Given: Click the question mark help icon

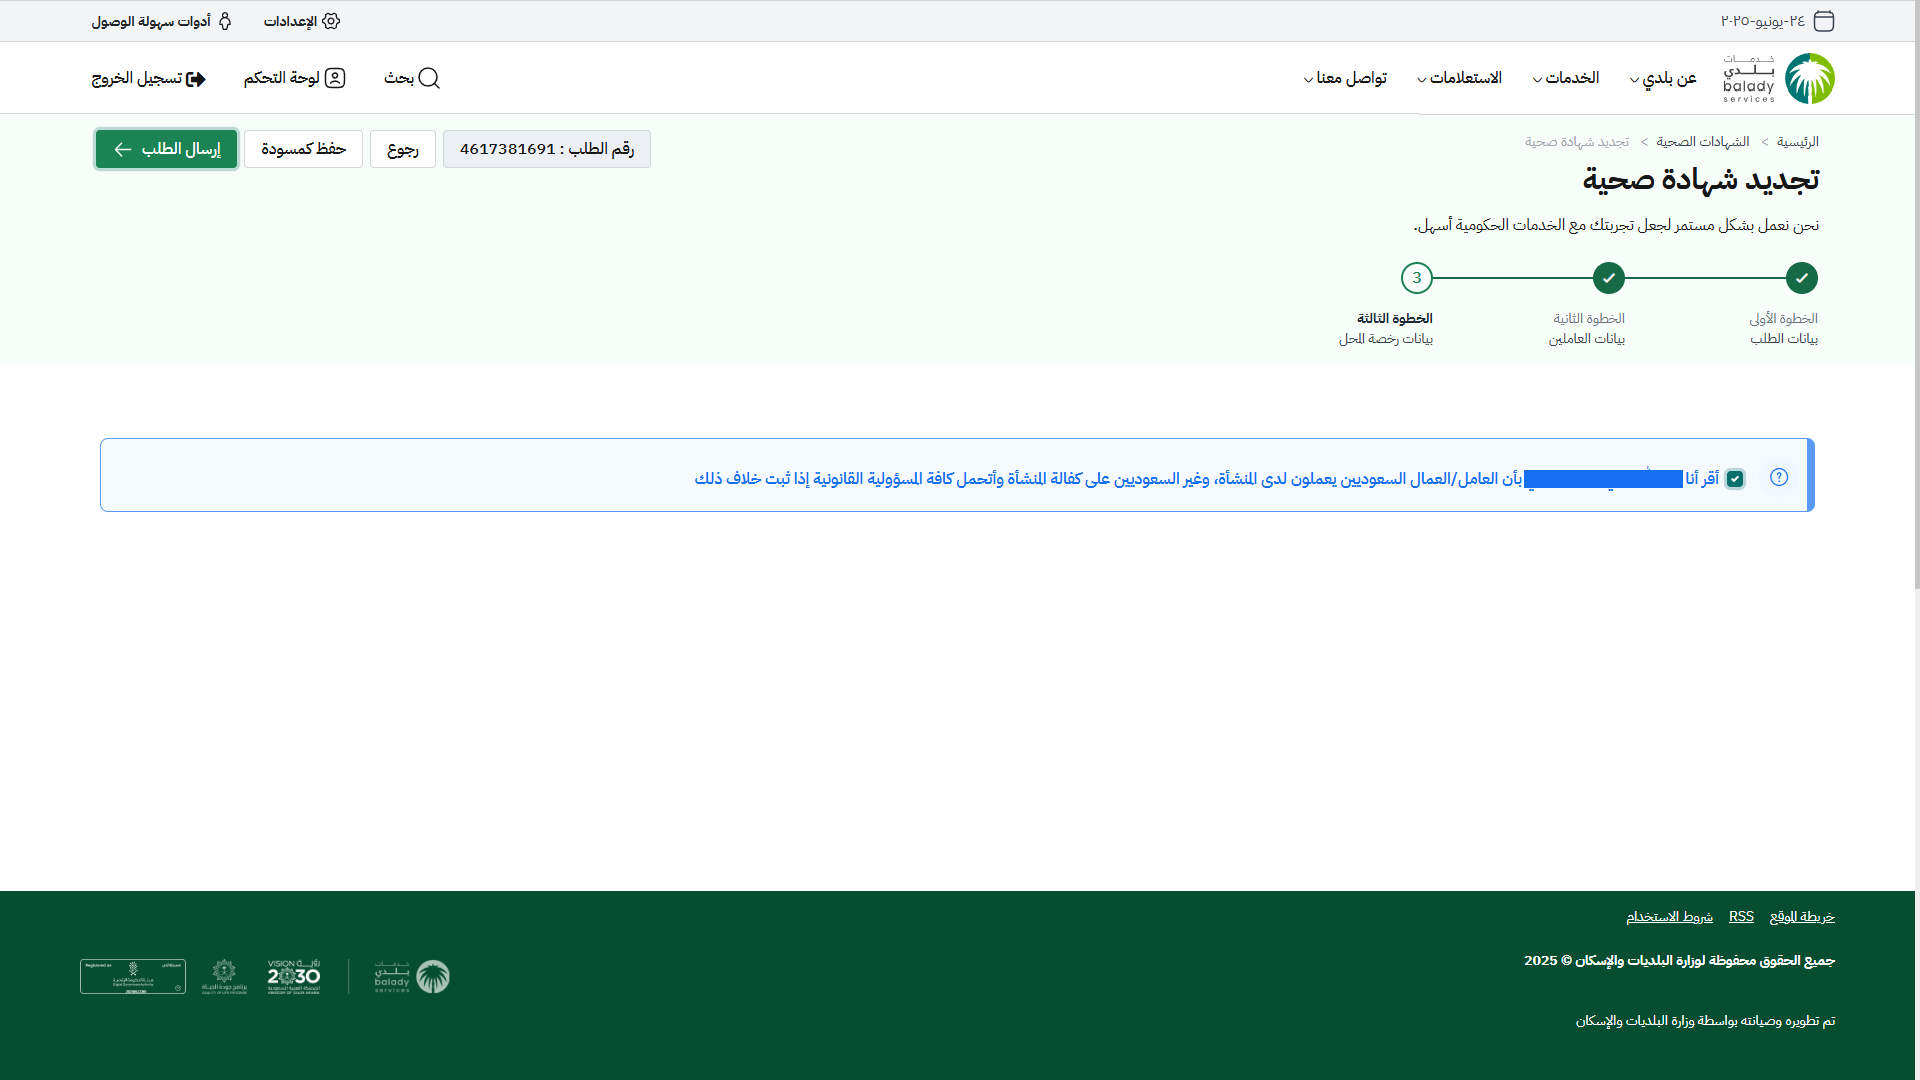Looking at the screenshot, I should pyautogui.click(x=1779, y=477).
